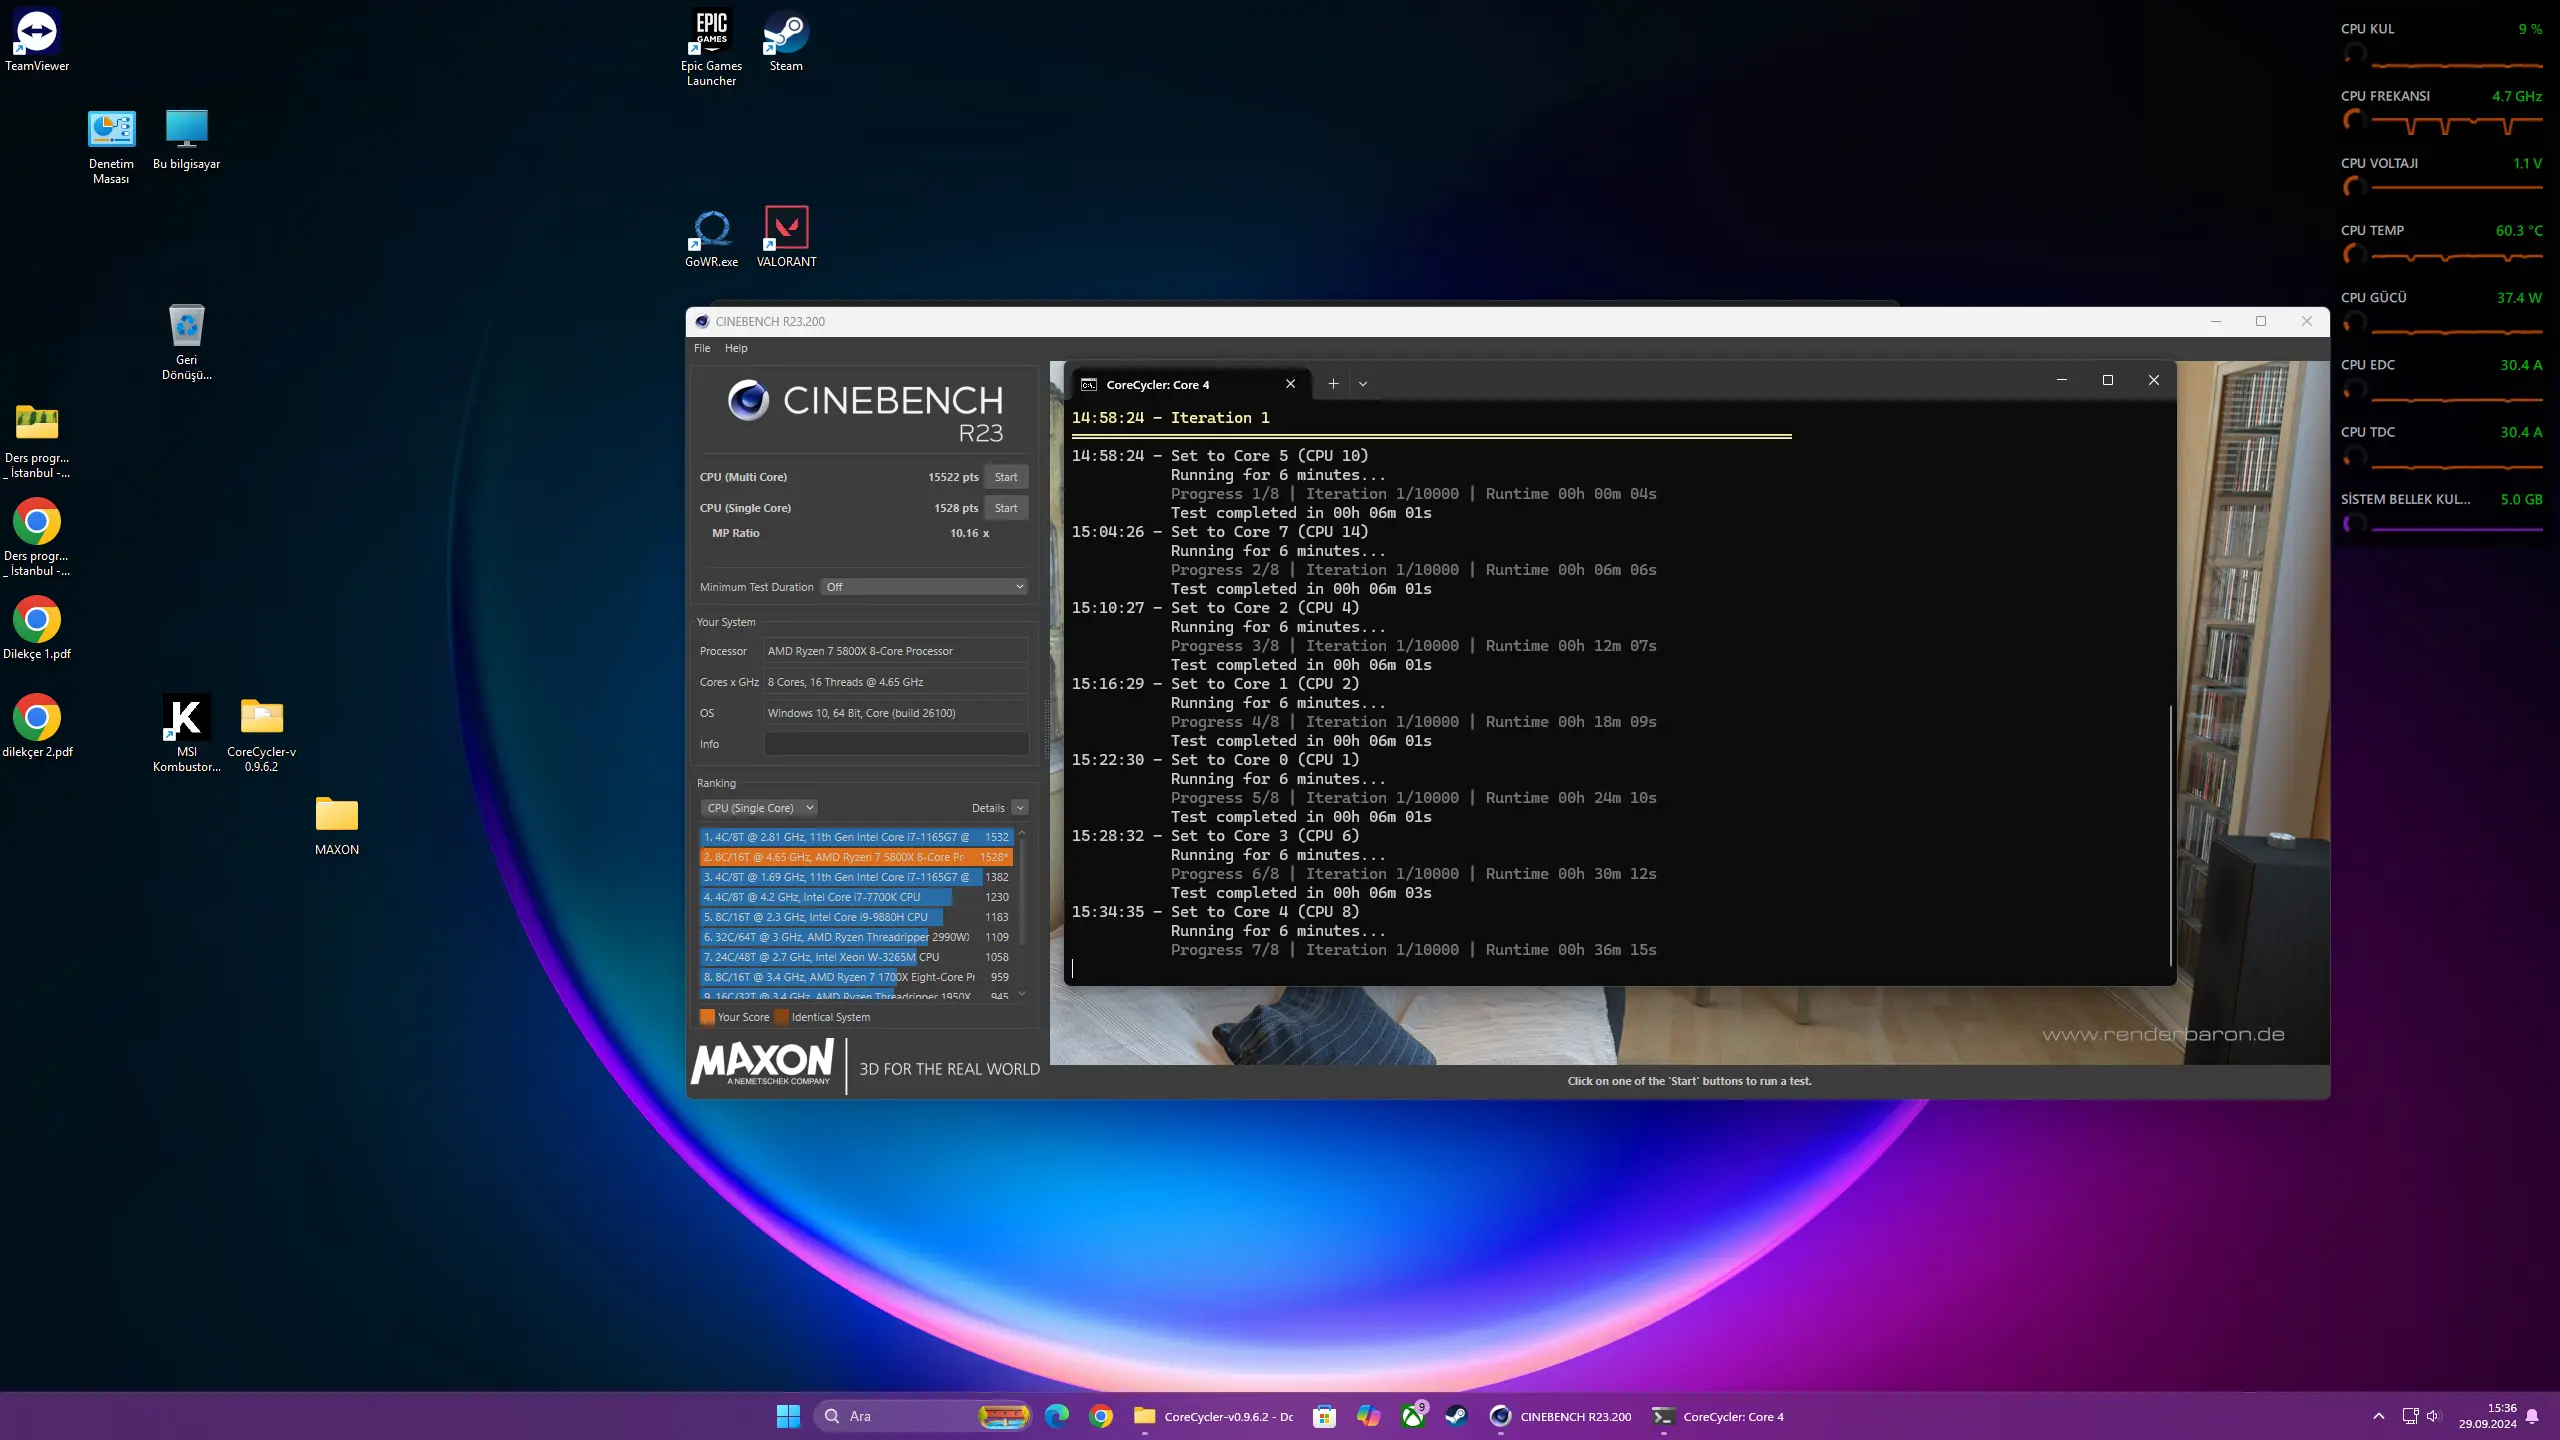Open Google Chrome from the taskbar

(1101, 1416)
